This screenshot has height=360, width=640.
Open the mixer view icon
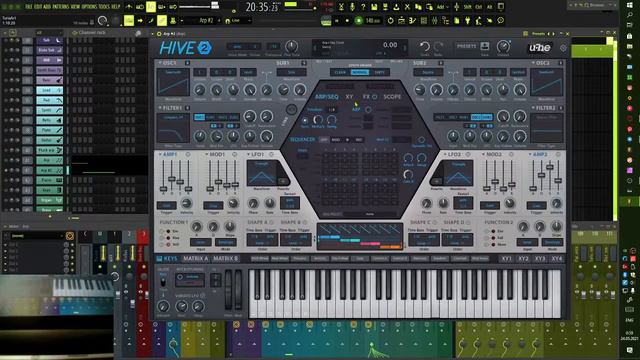435,20
